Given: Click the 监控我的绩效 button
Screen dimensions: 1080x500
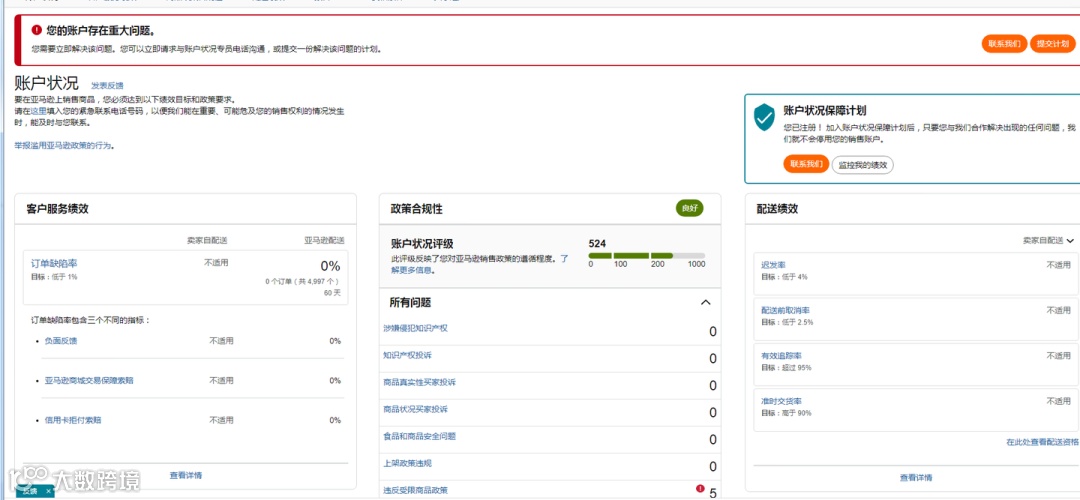Looking at the screenshot, I should 863,165.
